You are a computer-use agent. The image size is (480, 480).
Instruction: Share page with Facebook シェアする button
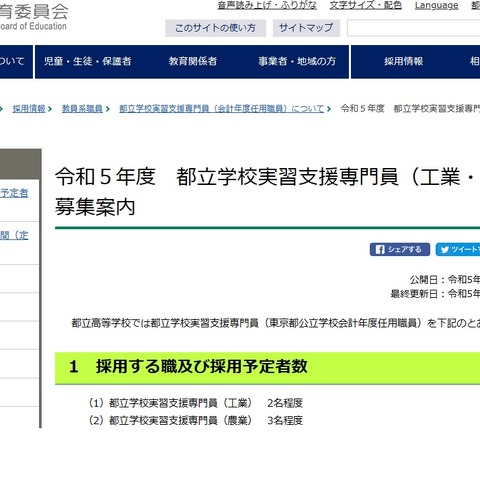(x=400, y=249)
